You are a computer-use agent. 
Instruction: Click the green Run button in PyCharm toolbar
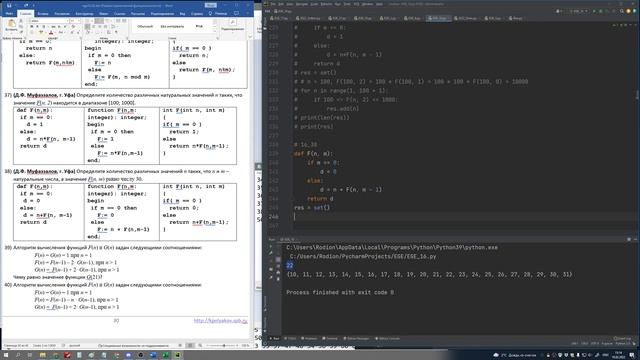594,11
